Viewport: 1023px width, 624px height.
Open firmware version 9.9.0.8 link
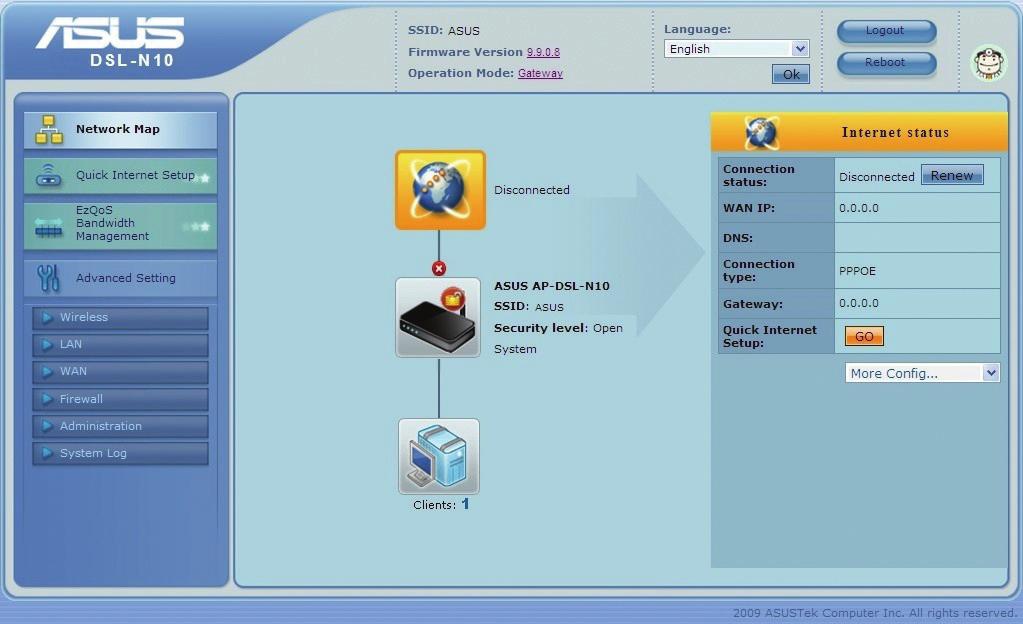543,52
